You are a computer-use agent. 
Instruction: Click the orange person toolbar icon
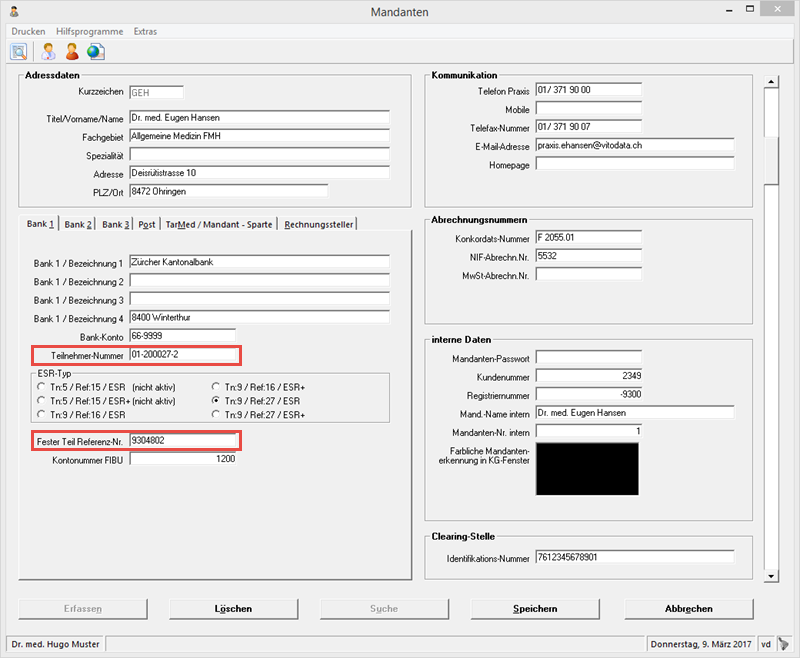tap(72, 52)
